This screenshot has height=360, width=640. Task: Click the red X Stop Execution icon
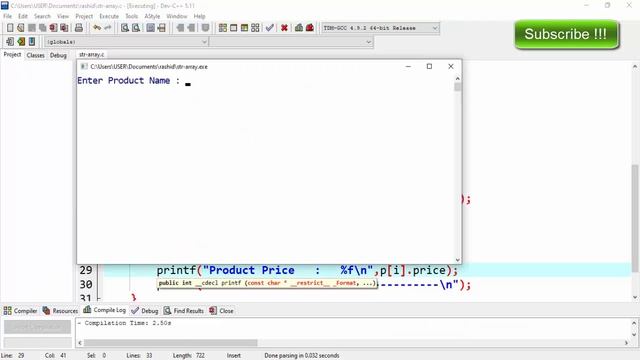284,28
